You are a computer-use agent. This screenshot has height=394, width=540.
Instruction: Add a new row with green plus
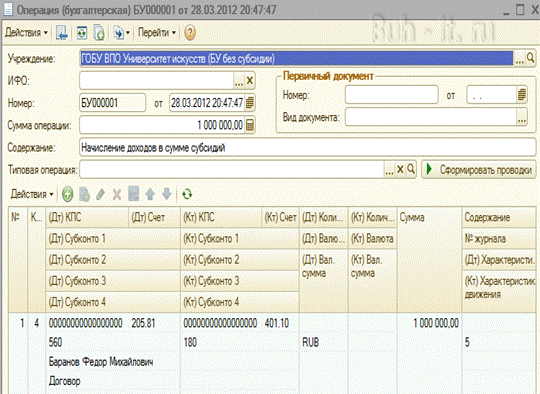point(68,195)
